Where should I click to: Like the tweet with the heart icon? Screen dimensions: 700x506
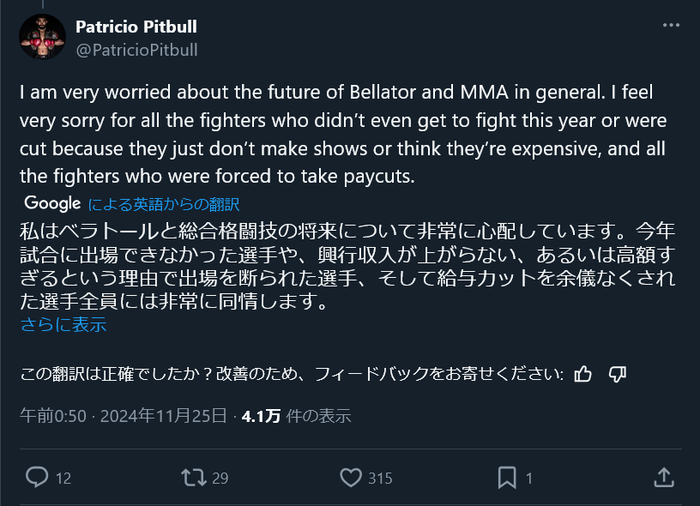(x=350, y=477)
